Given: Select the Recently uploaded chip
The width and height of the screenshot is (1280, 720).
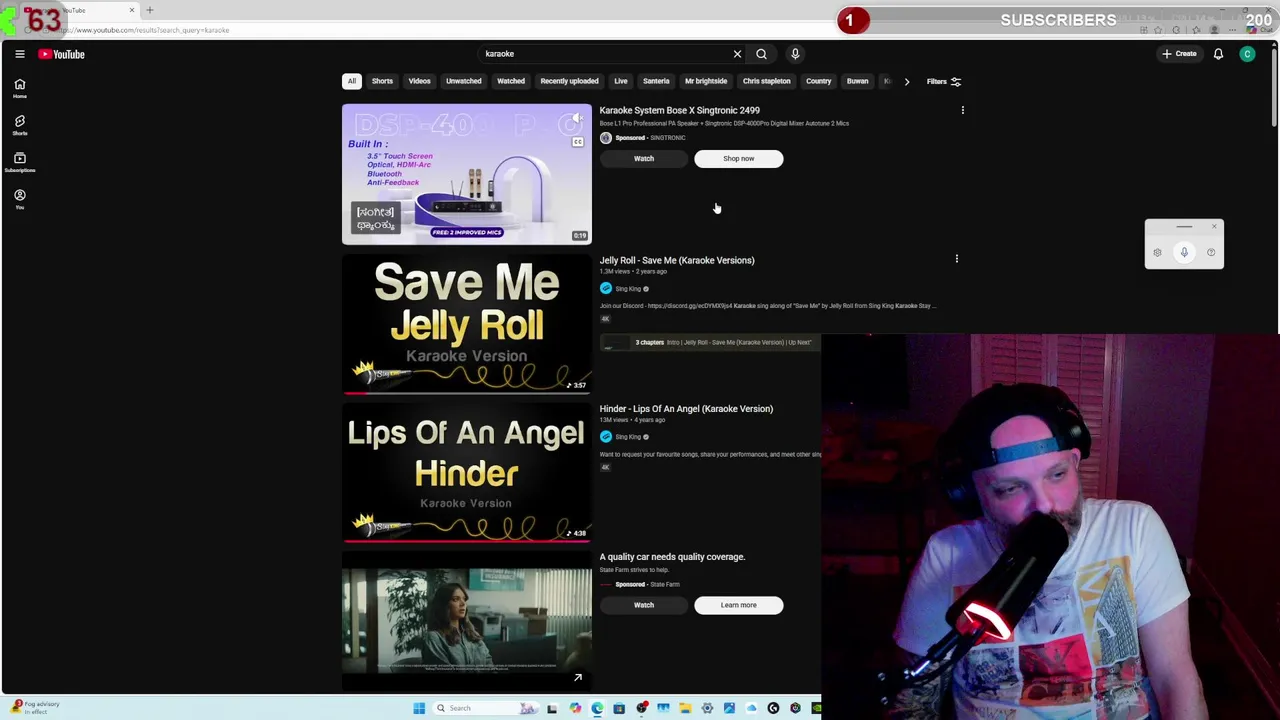Looking at the screenshot, I should (x=569, y=81).
